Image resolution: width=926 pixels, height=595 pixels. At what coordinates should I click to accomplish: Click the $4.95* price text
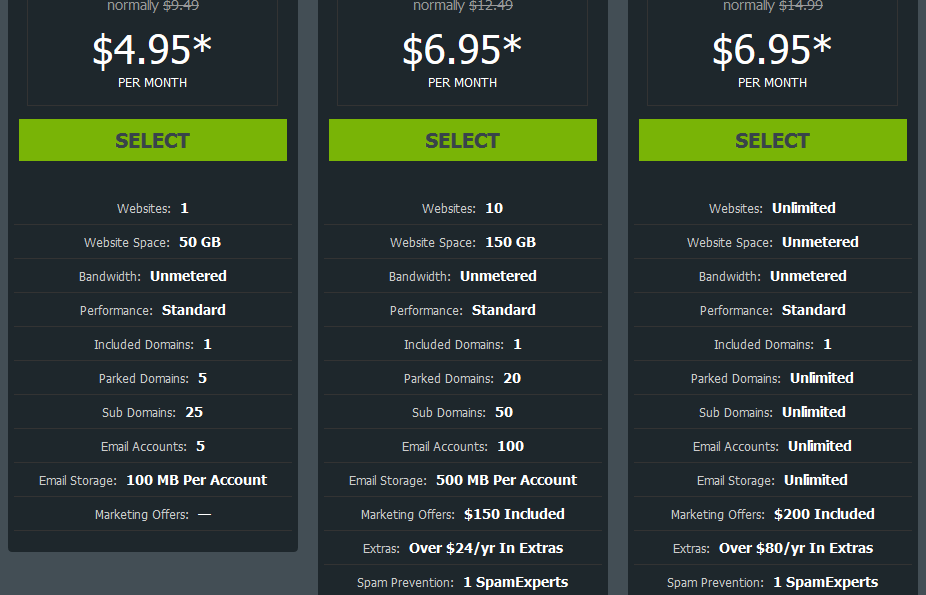coord(152,50)
